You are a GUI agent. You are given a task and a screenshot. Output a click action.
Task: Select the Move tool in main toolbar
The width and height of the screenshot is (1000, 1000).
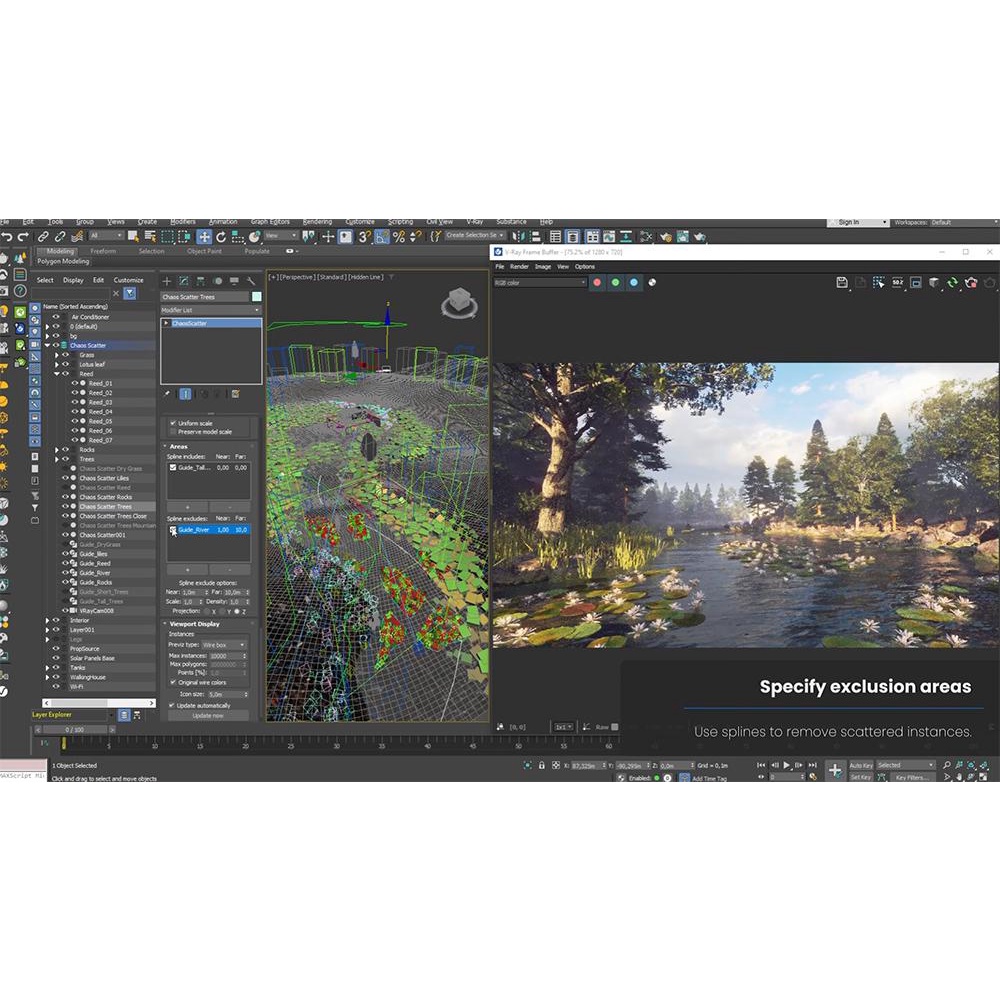[x=204, y=237]
